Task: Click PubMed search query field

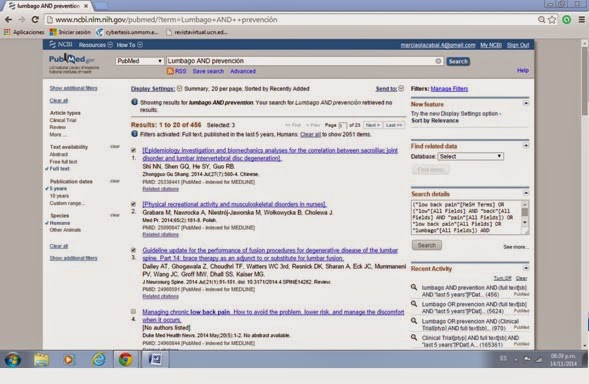Action: pos(304,61)
